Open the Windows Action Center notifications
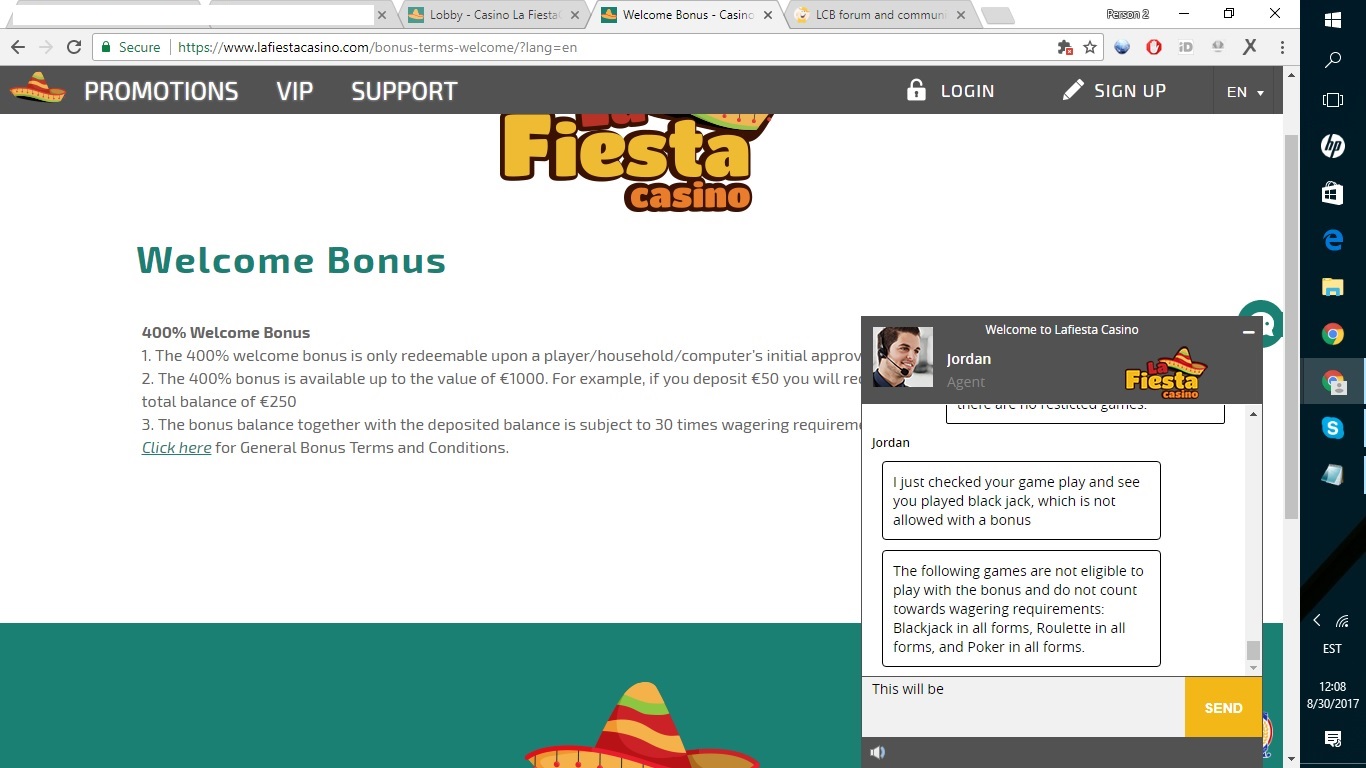This screenshot has width=1366, height=768. [1332, 739]
